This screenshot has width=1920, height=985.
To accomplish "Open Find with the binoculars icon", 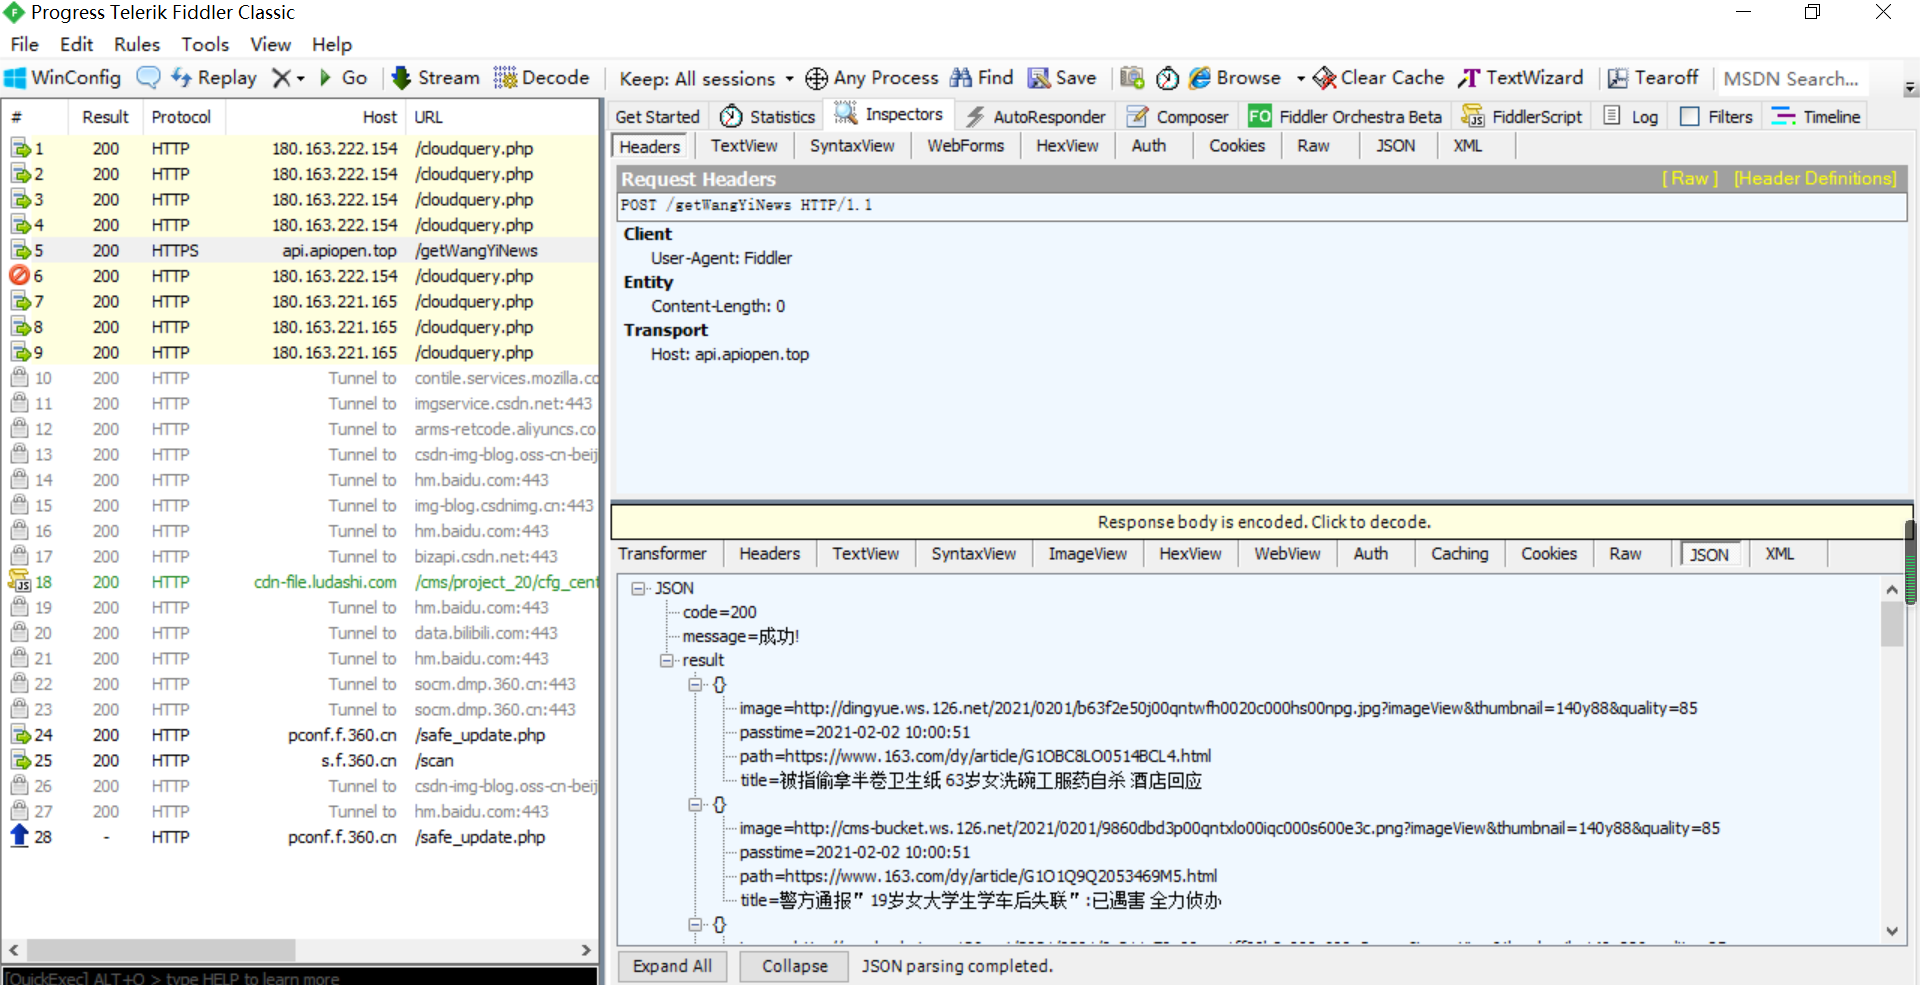I will [981, 78].
